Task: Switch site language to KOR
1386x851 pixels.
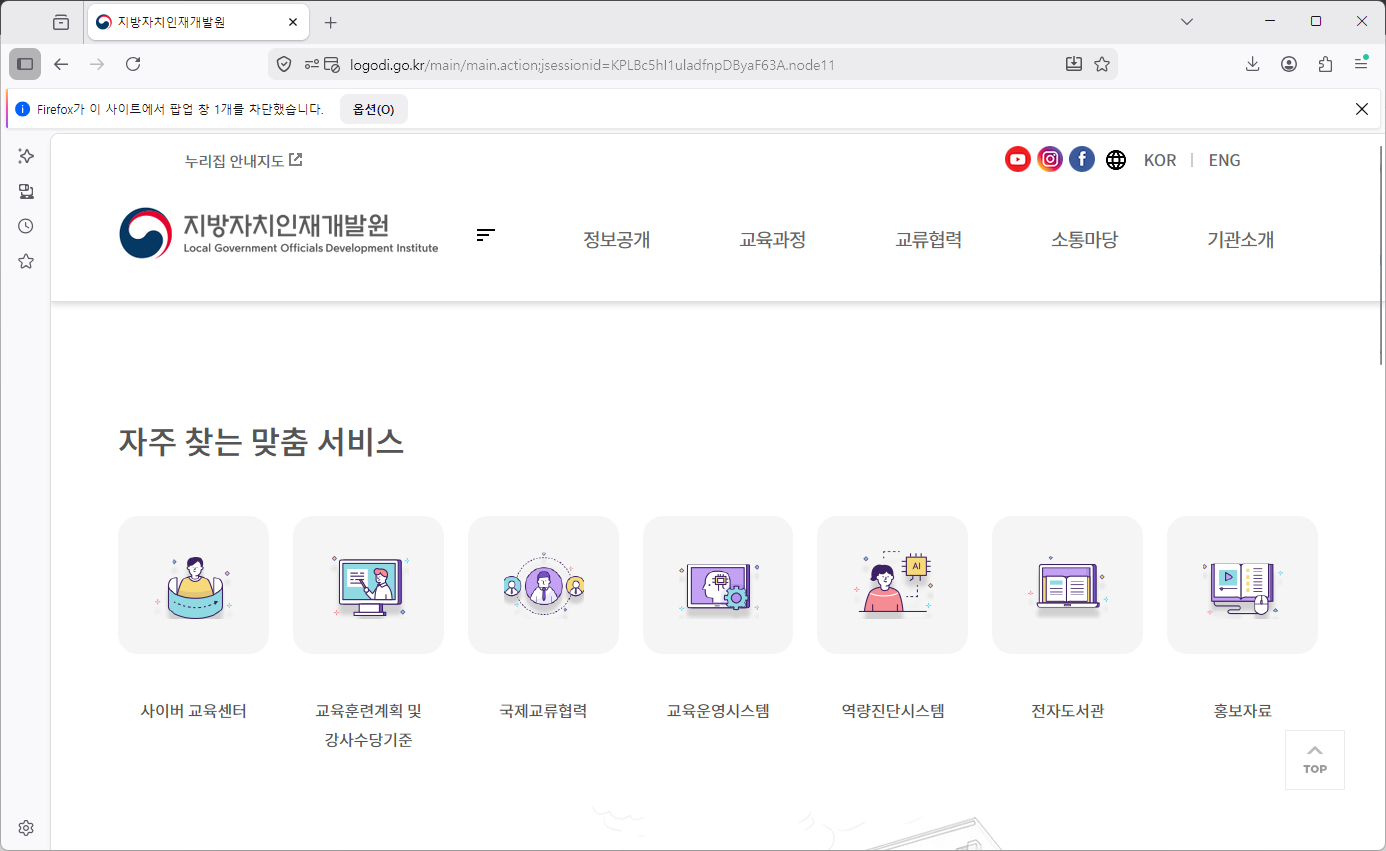Action: point(1160,160)
